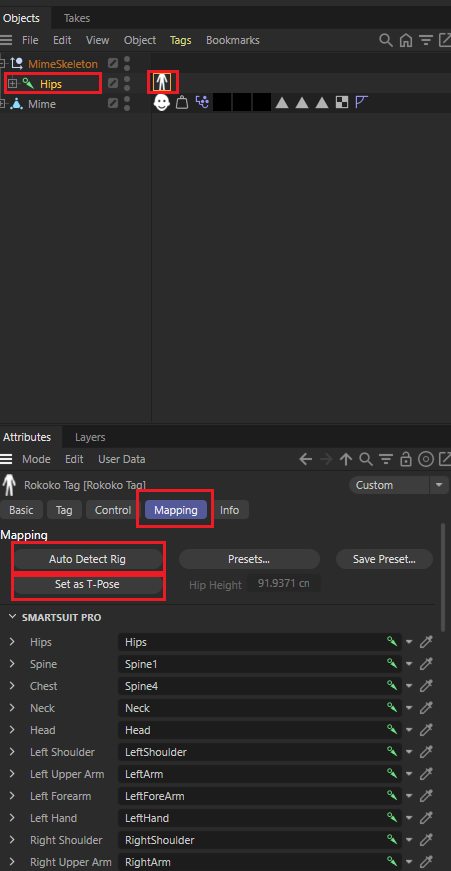451x871 pixels.
Task: Click the home icon in Objects manager
Action: [406, 40]
